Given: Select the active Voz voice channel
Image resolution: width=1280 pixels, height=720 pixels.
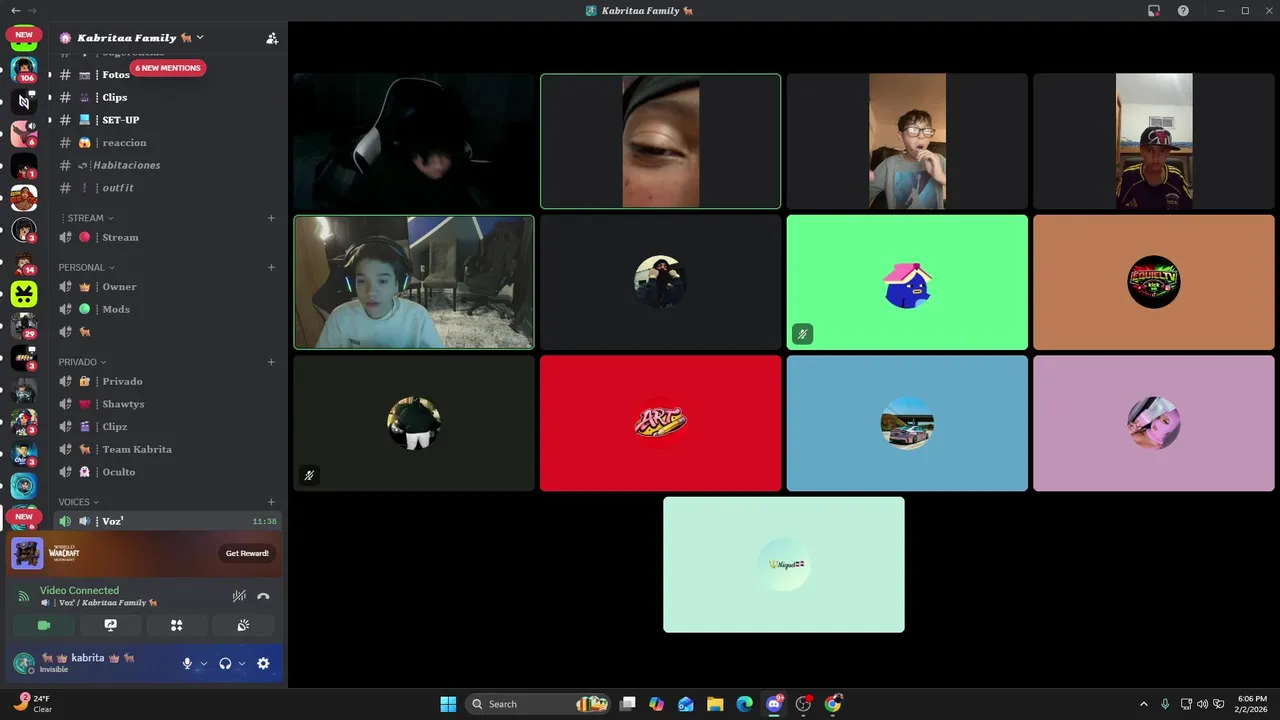Looking at the screenshot, I should pos(168,521).
